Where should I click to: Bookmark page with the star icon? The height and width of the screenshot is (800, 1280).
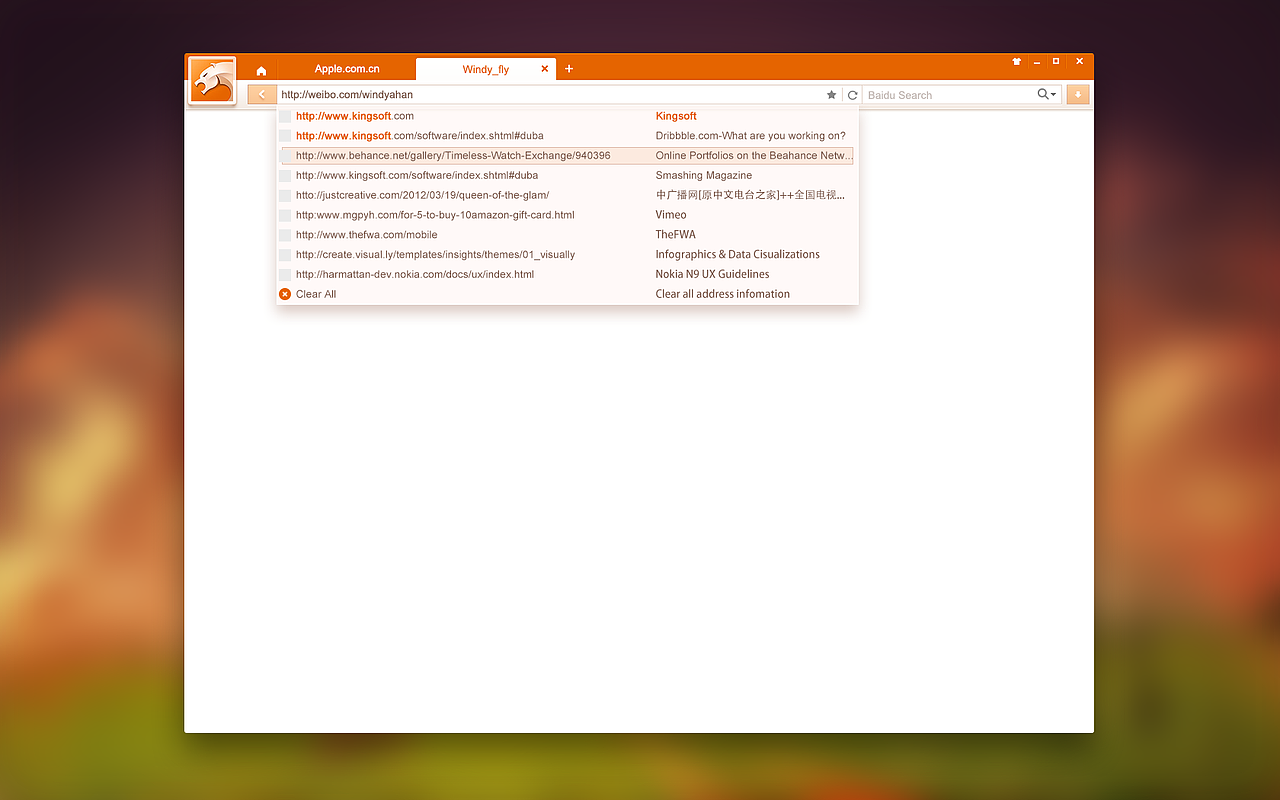point(831,95)
